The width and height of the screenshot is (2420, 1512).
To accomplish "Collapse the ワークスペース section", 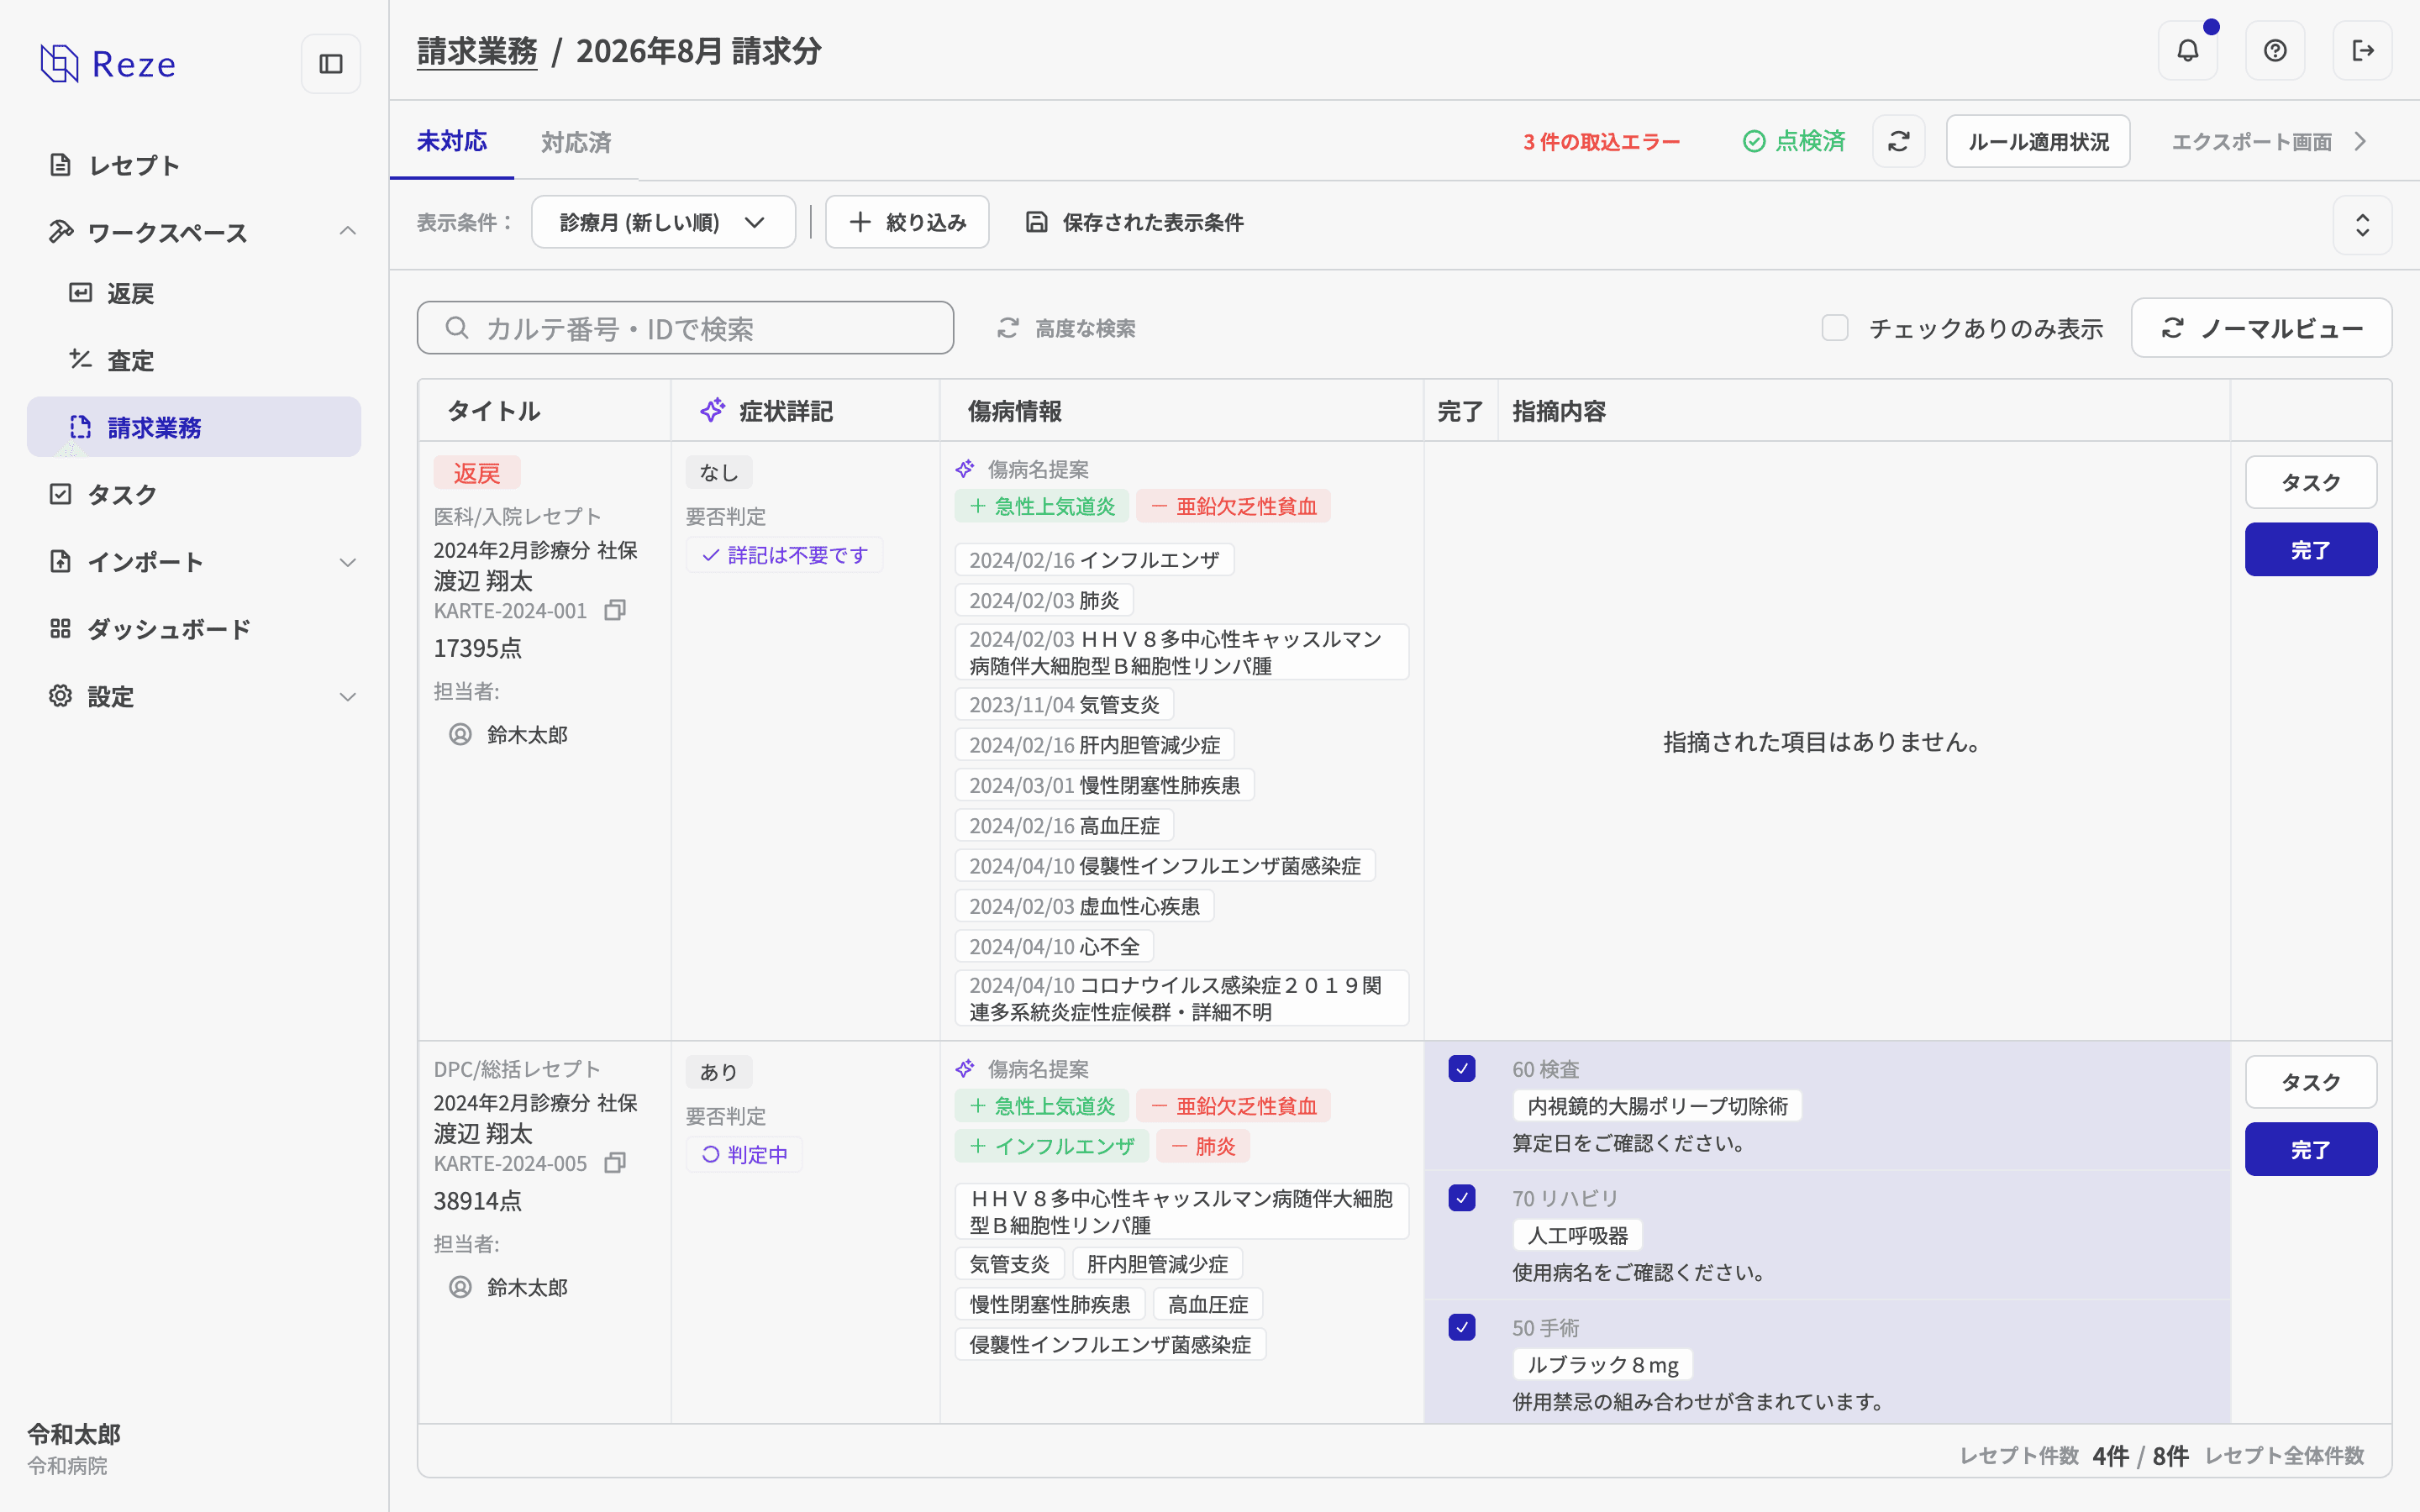I will click(x=347, y=232).
